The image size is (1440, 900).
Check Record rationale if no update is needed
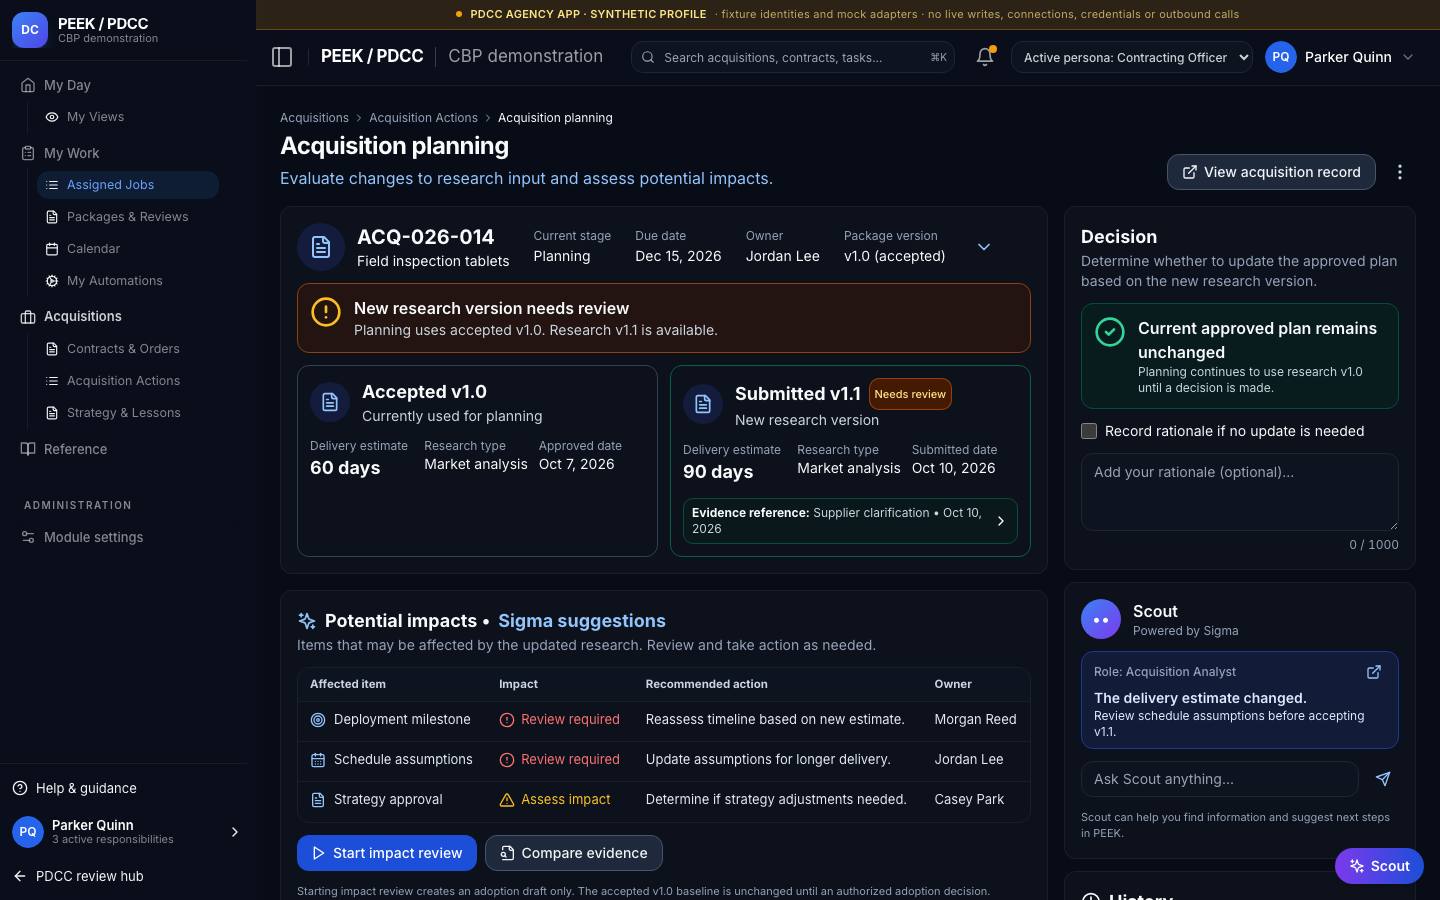(1089, 431)
